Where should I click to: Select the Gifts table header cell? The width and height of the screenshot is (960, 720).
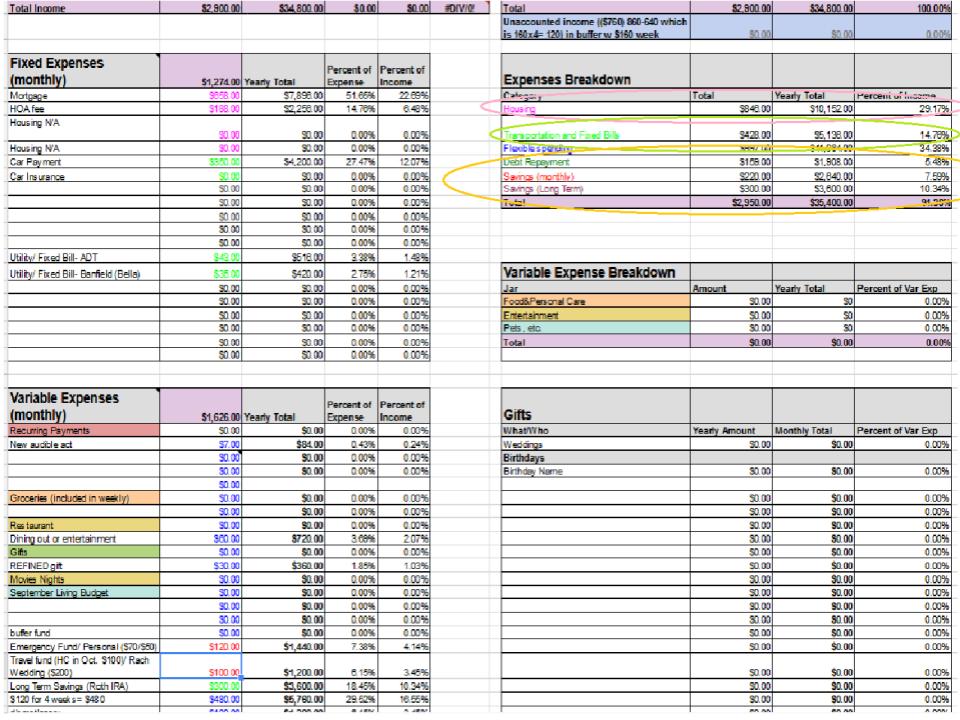595,407
